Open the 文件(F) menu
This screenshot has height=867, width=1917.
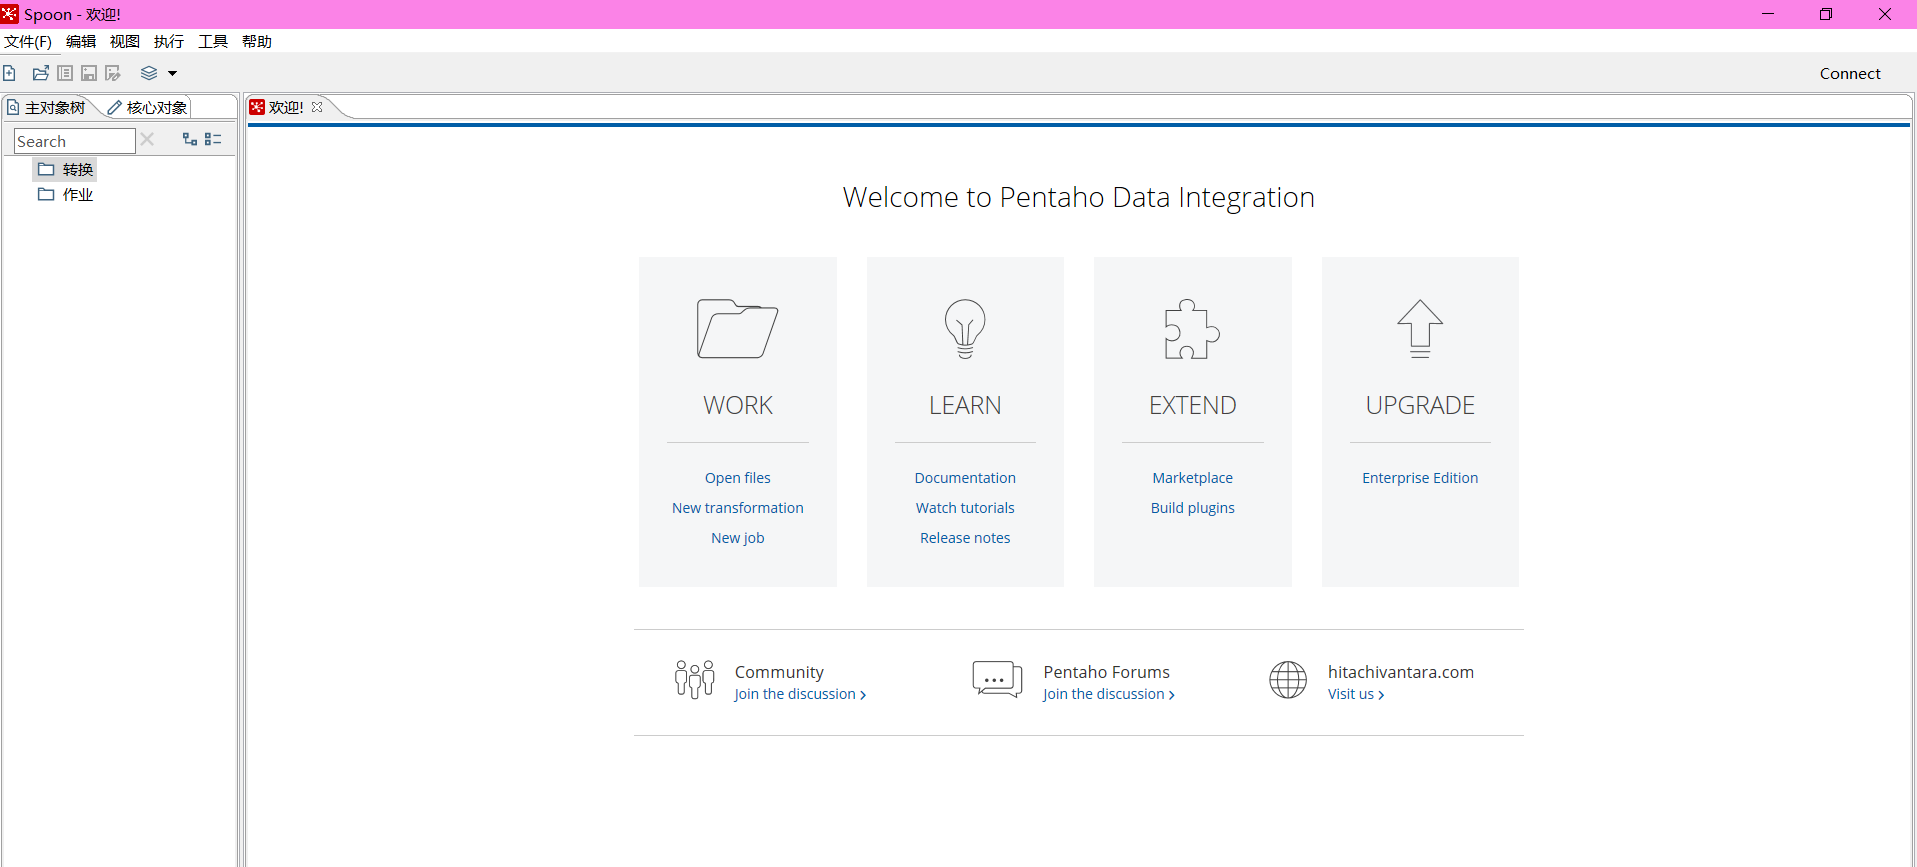coord(28,41)
